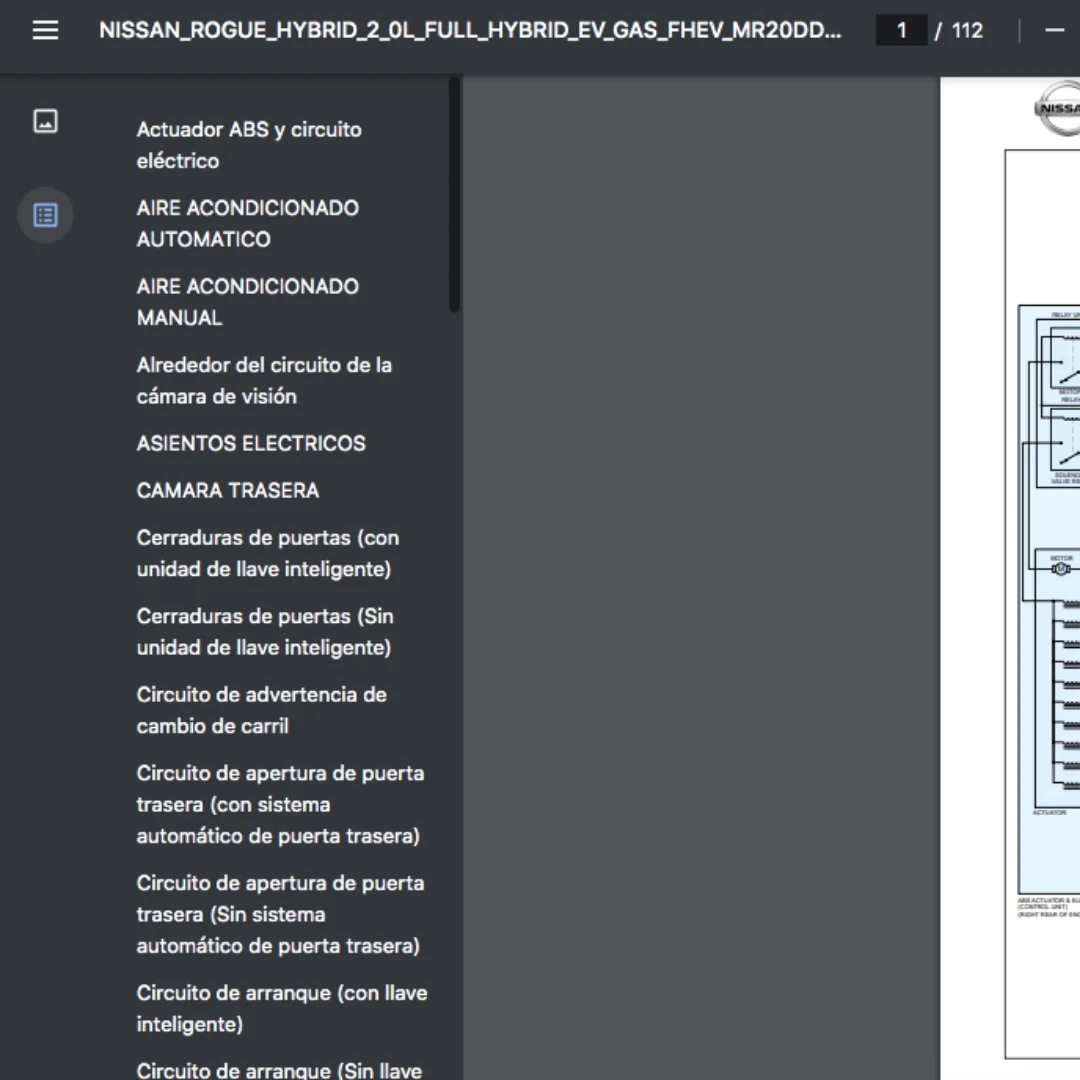The height and width of the screenshot is (1080, 1080).
Task: Open 'Actuador ABS y circuito eléctrico' bookmark
Action: [249, 145]
